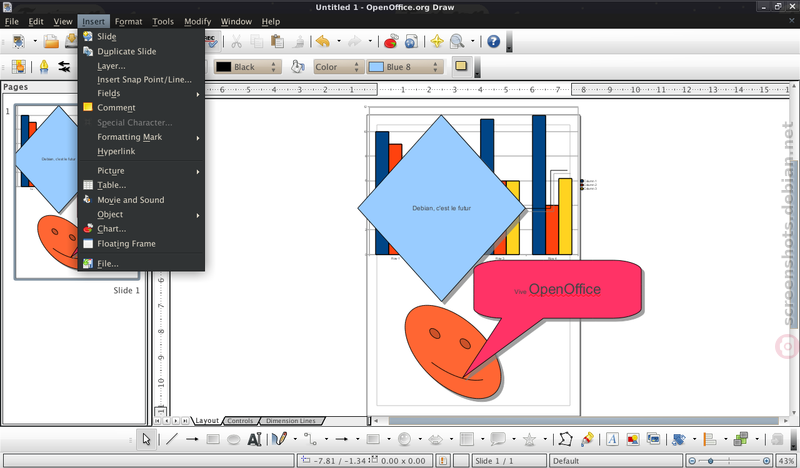
Task: Select the Layout layer tab
Action: click(207, 421)
